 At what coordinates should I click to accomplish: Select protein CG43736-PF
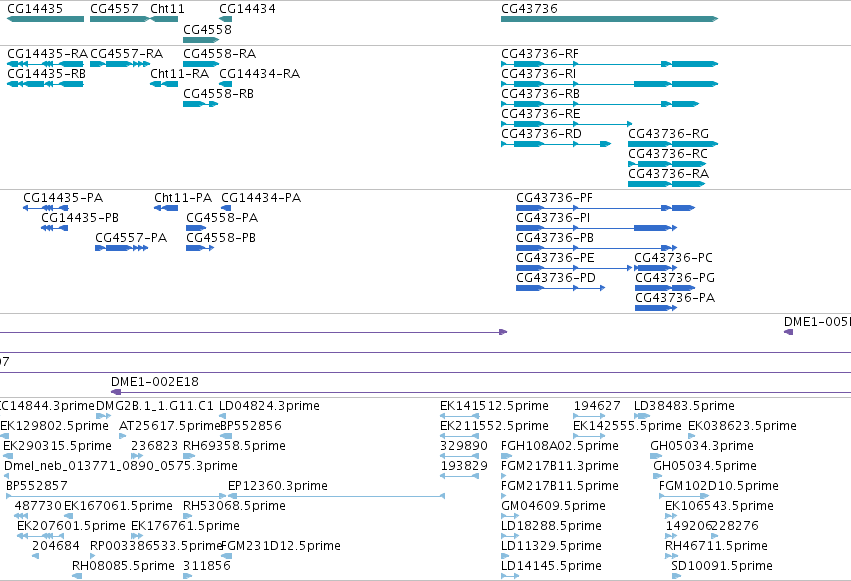[x=605, y=208]
